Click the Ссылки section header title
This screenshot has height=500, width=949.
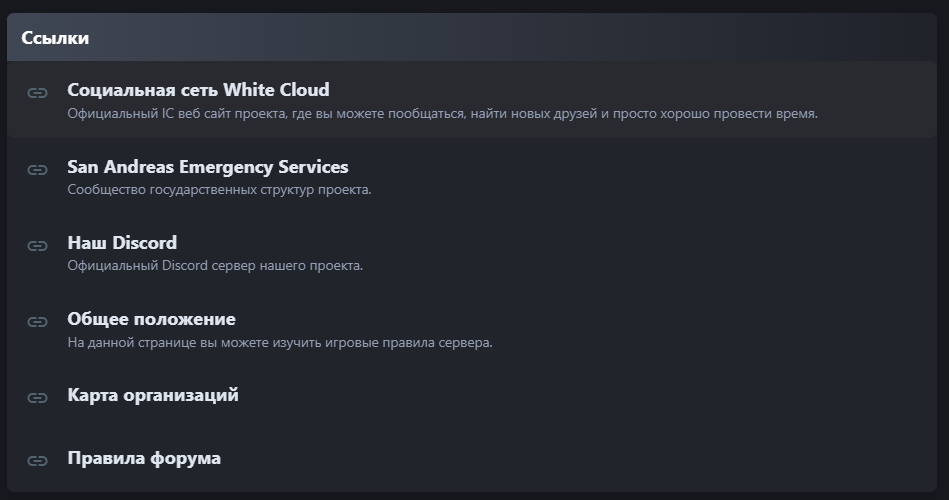click(55, 38)
